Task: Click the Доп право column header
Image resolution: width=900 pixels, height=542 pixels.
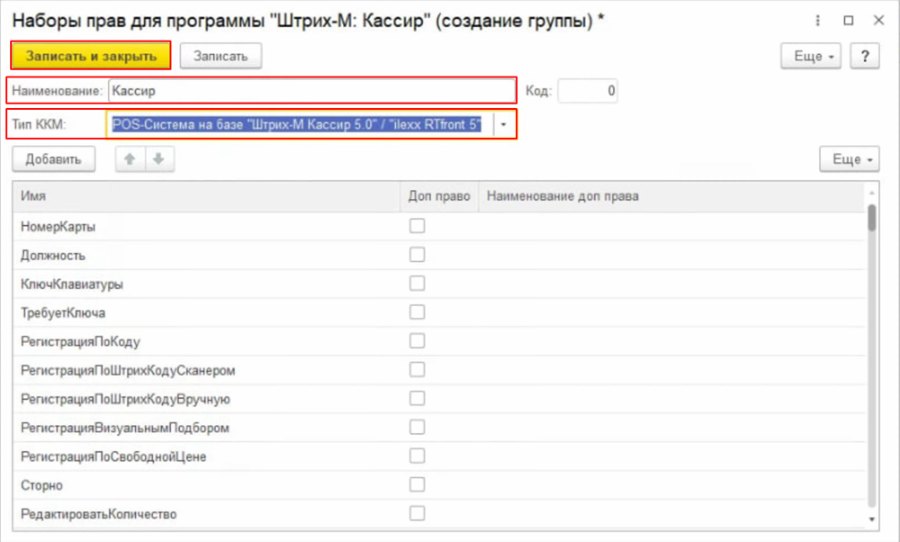Action: tap(439, 196)
